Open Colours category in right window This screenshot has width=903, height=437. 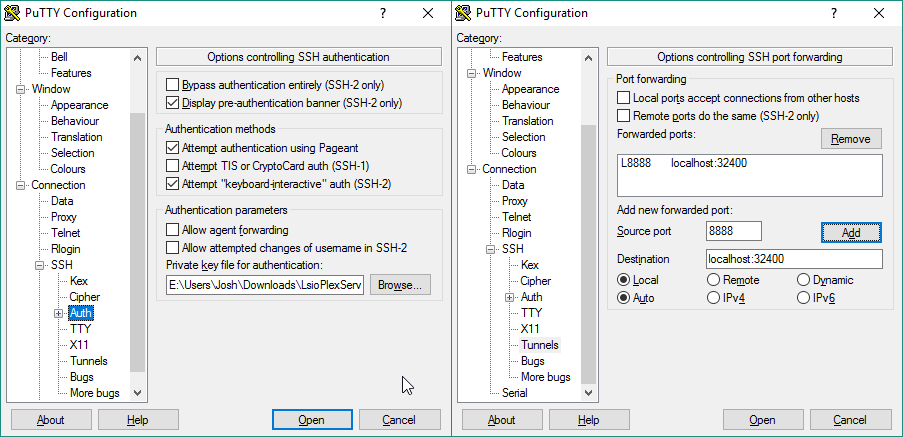(x=519, y=153)
